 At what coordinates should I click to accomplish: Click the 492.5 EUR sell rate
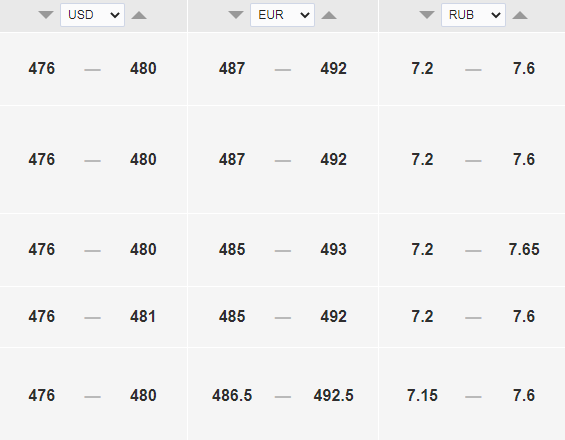(333, 395)
